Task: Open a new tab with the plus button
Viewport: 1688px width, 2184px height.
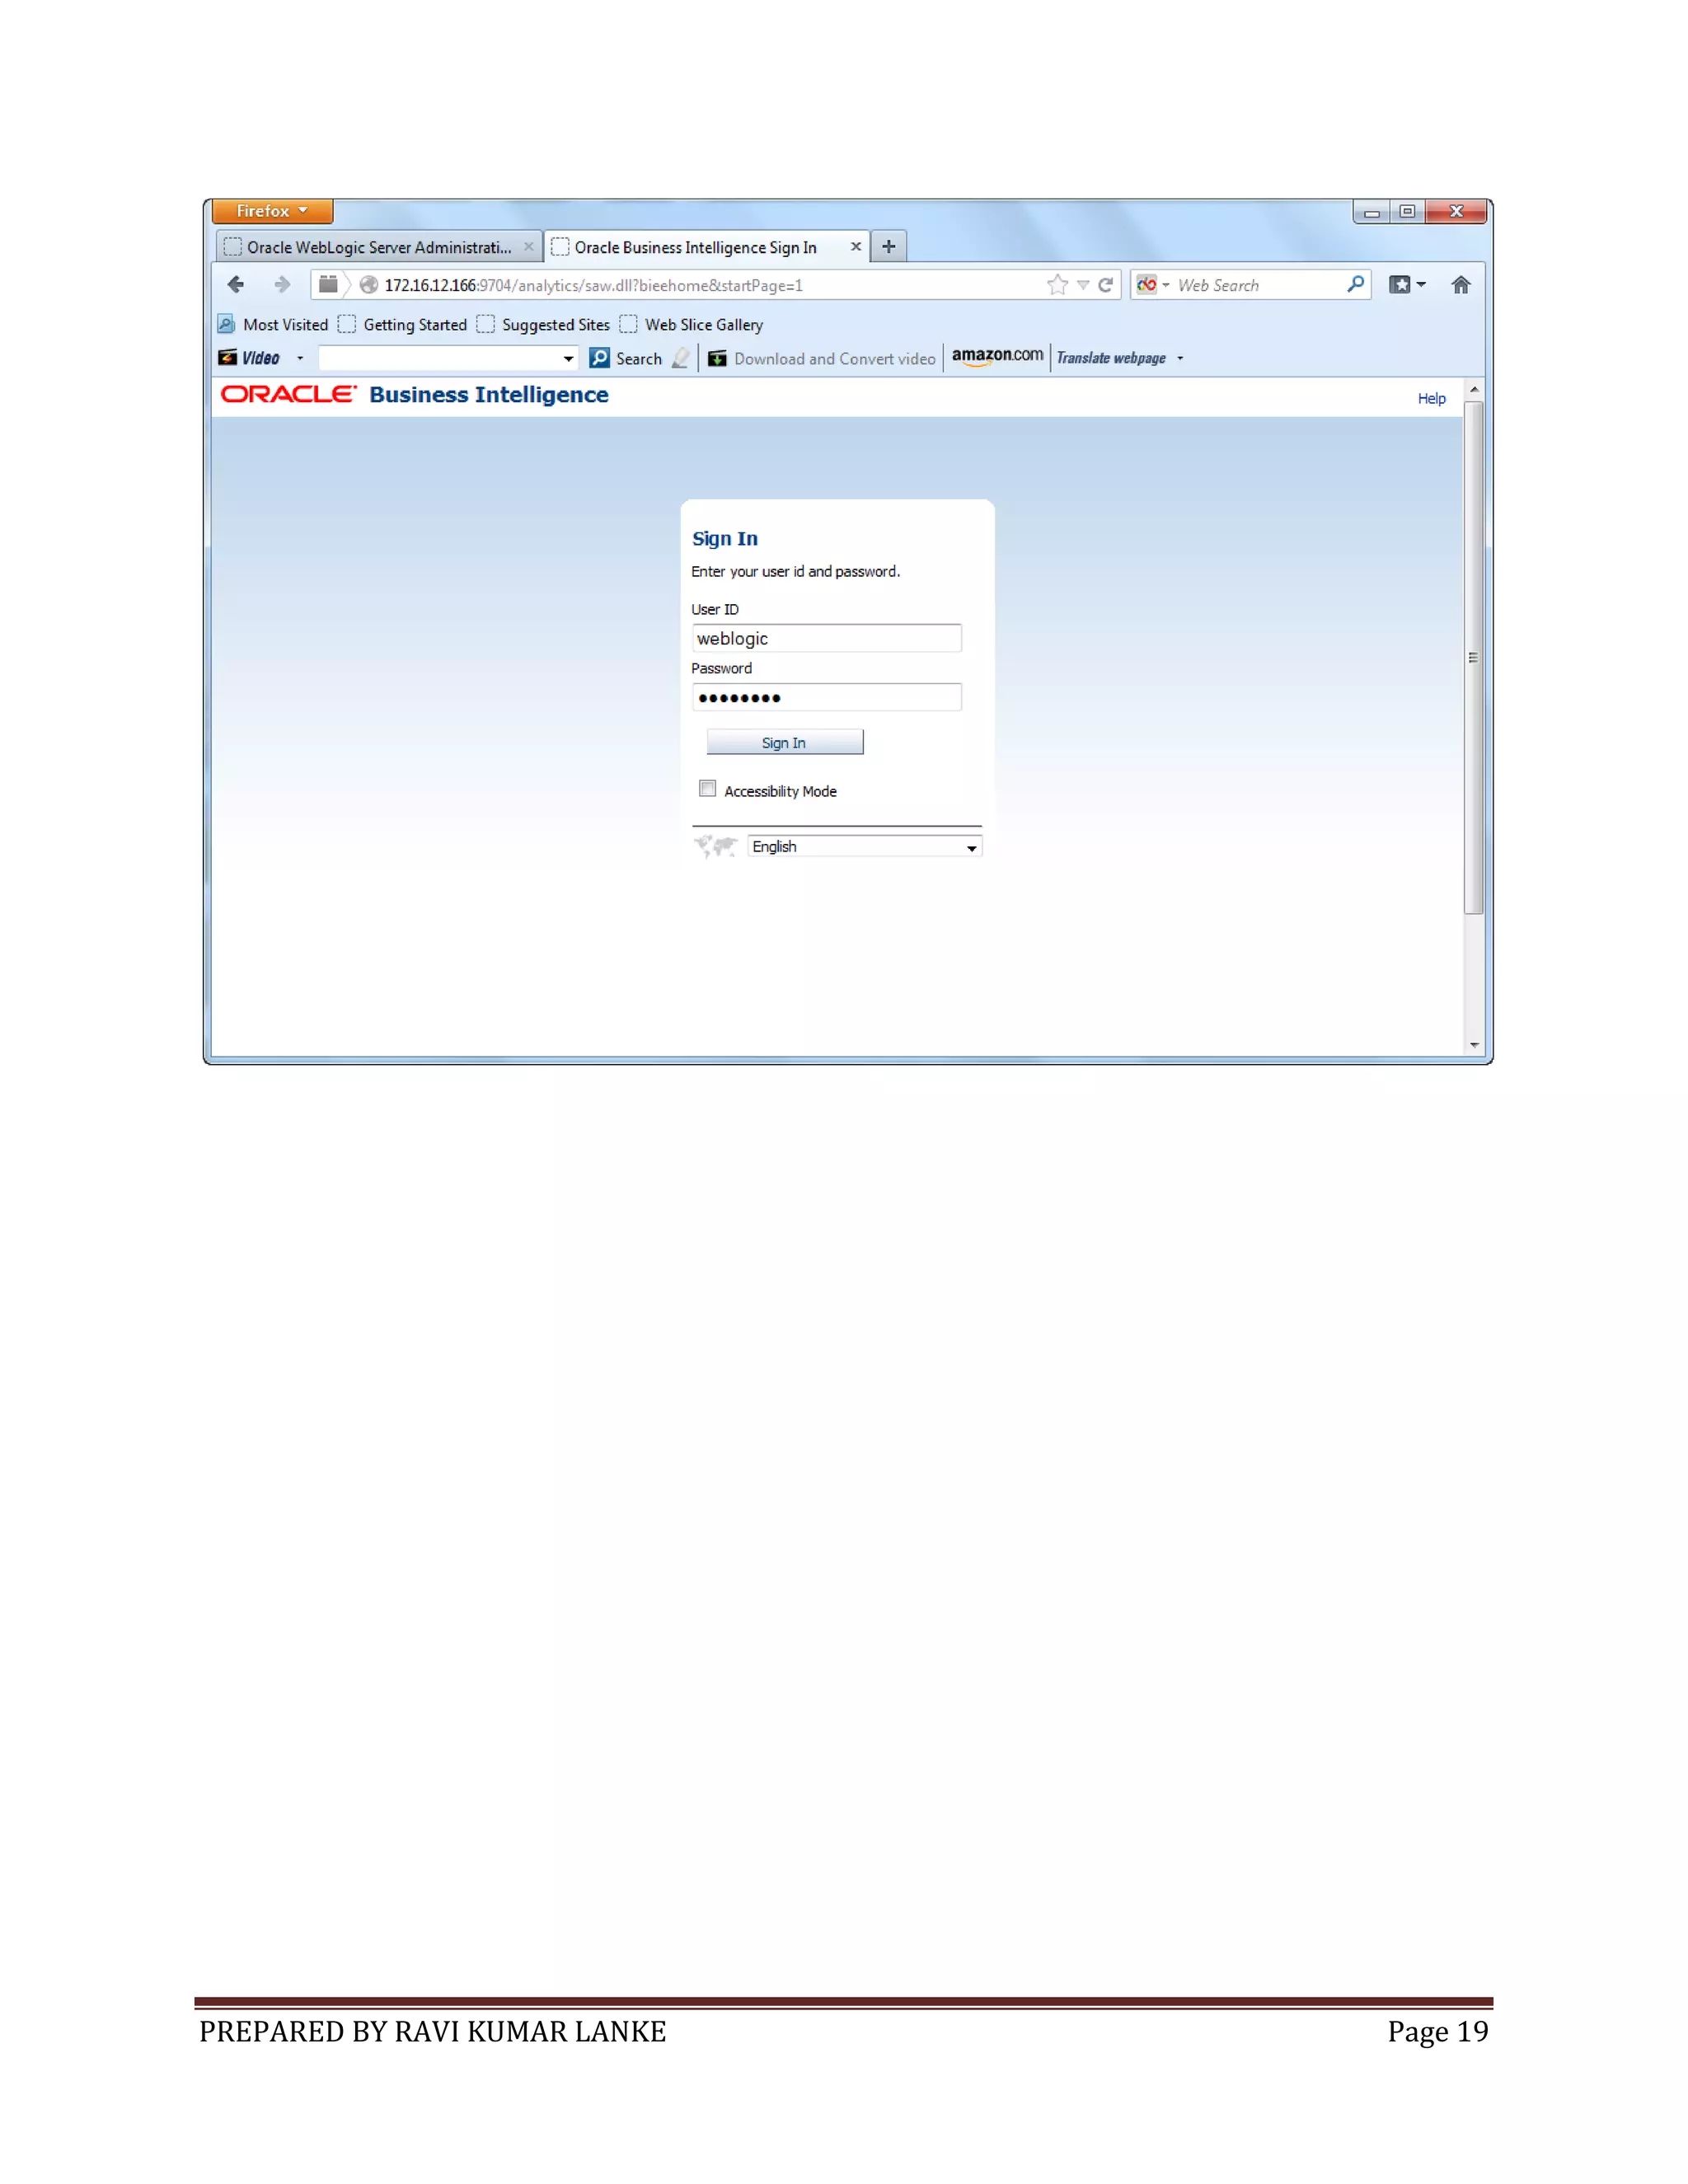Action: pos(888,246)
